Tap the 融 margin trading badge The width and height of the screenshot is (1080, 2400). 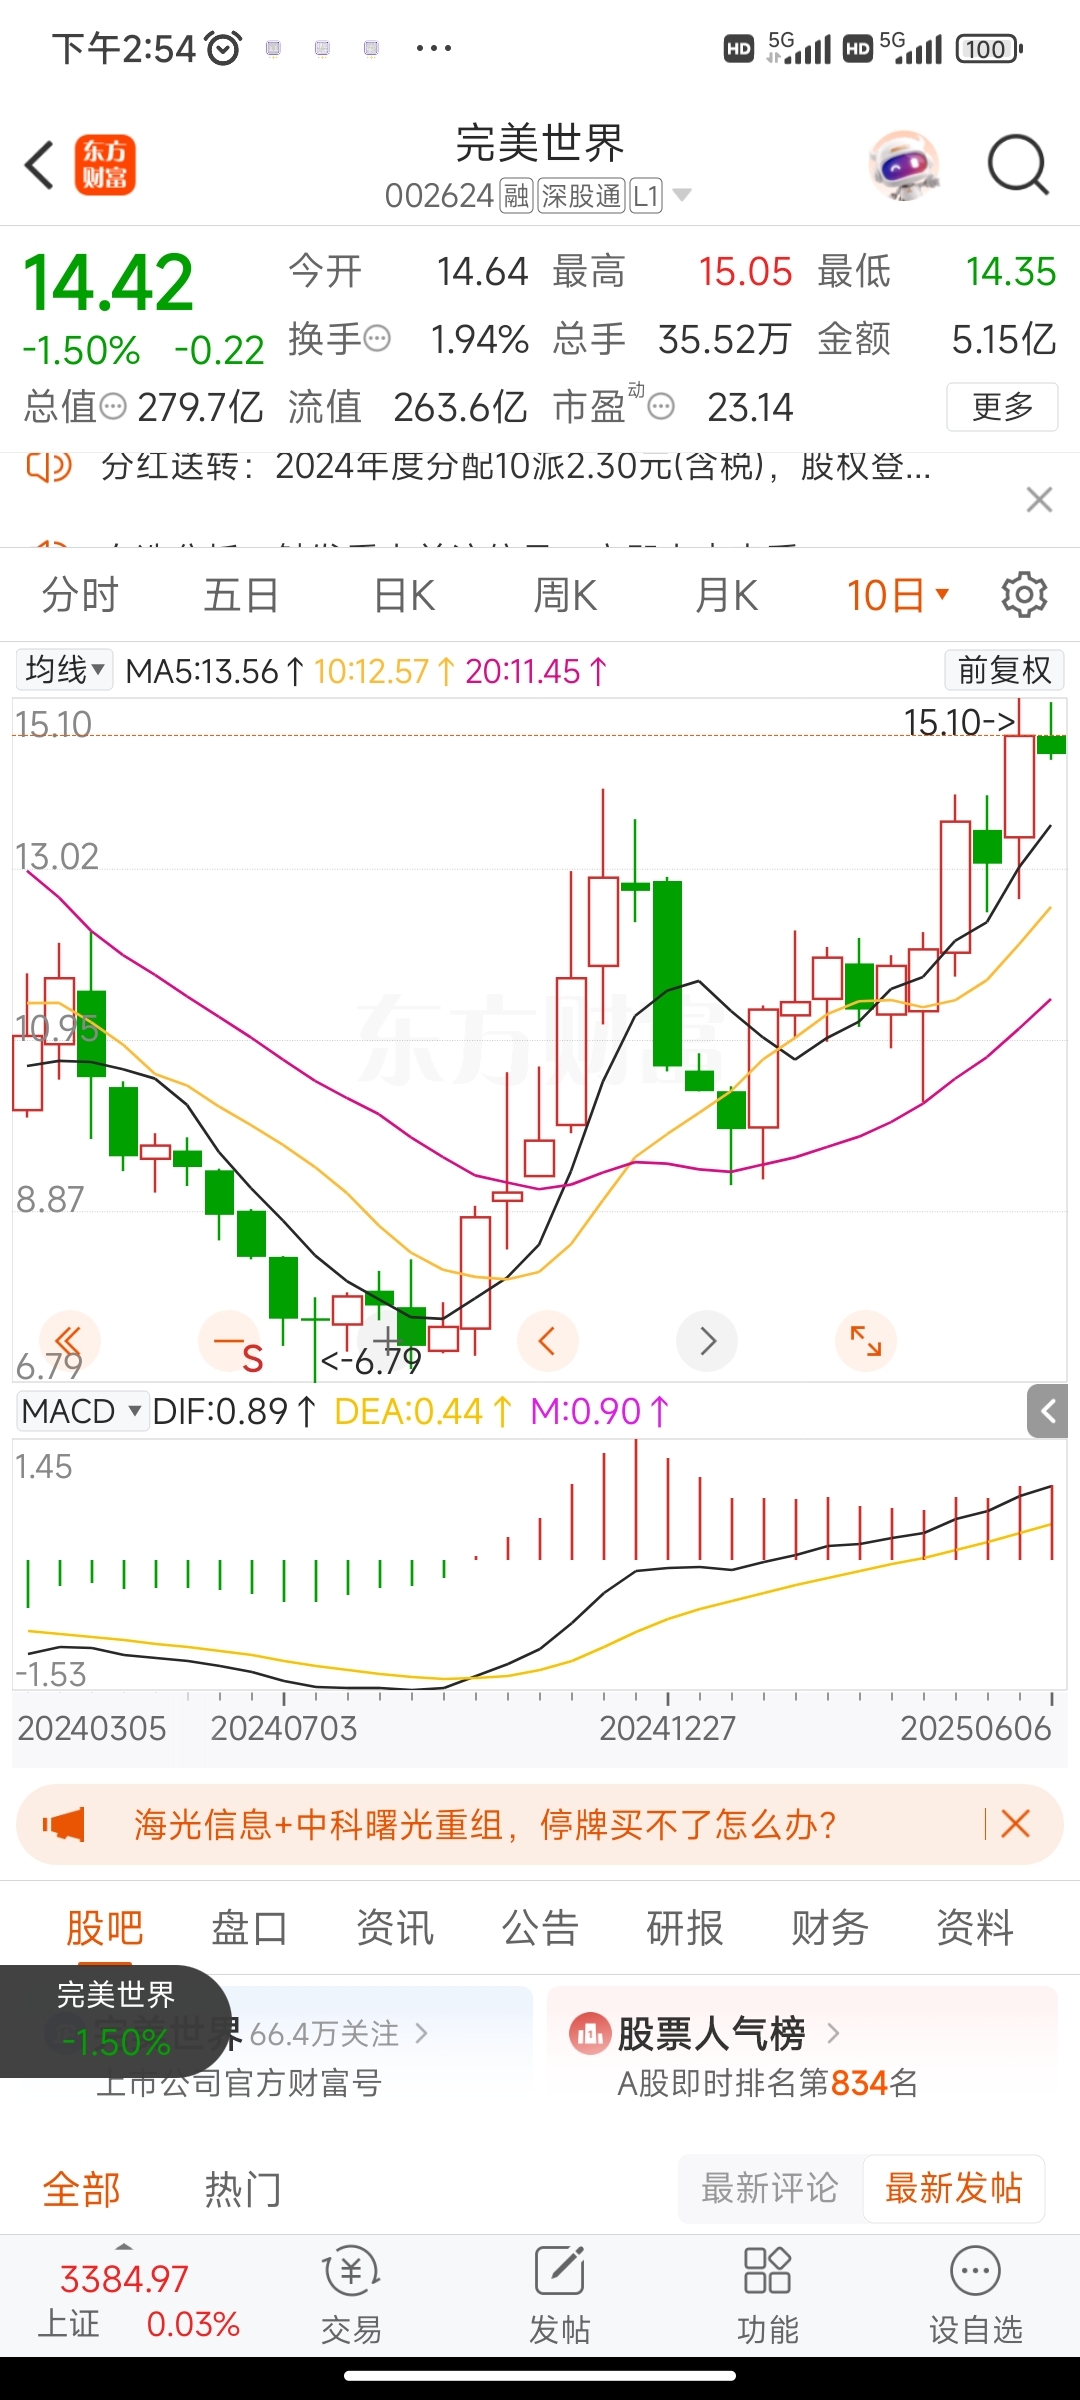[x=516, y=196]
